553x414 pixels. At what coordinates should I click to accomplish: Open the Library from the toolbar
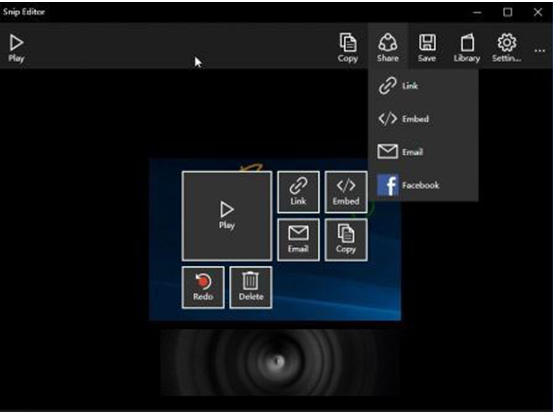[x=467, y=48]
